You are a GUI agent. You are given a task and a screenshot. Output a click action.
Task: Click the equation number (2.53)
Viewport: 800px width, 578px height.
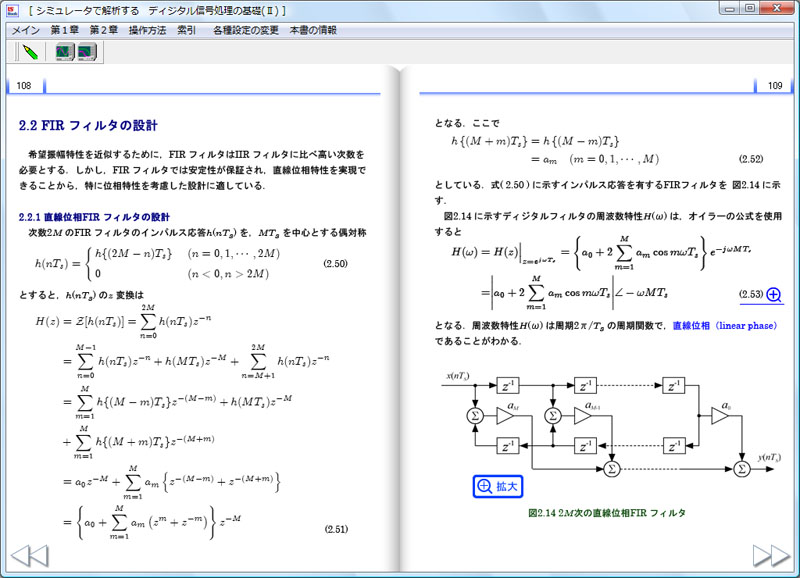coord(751,294)
